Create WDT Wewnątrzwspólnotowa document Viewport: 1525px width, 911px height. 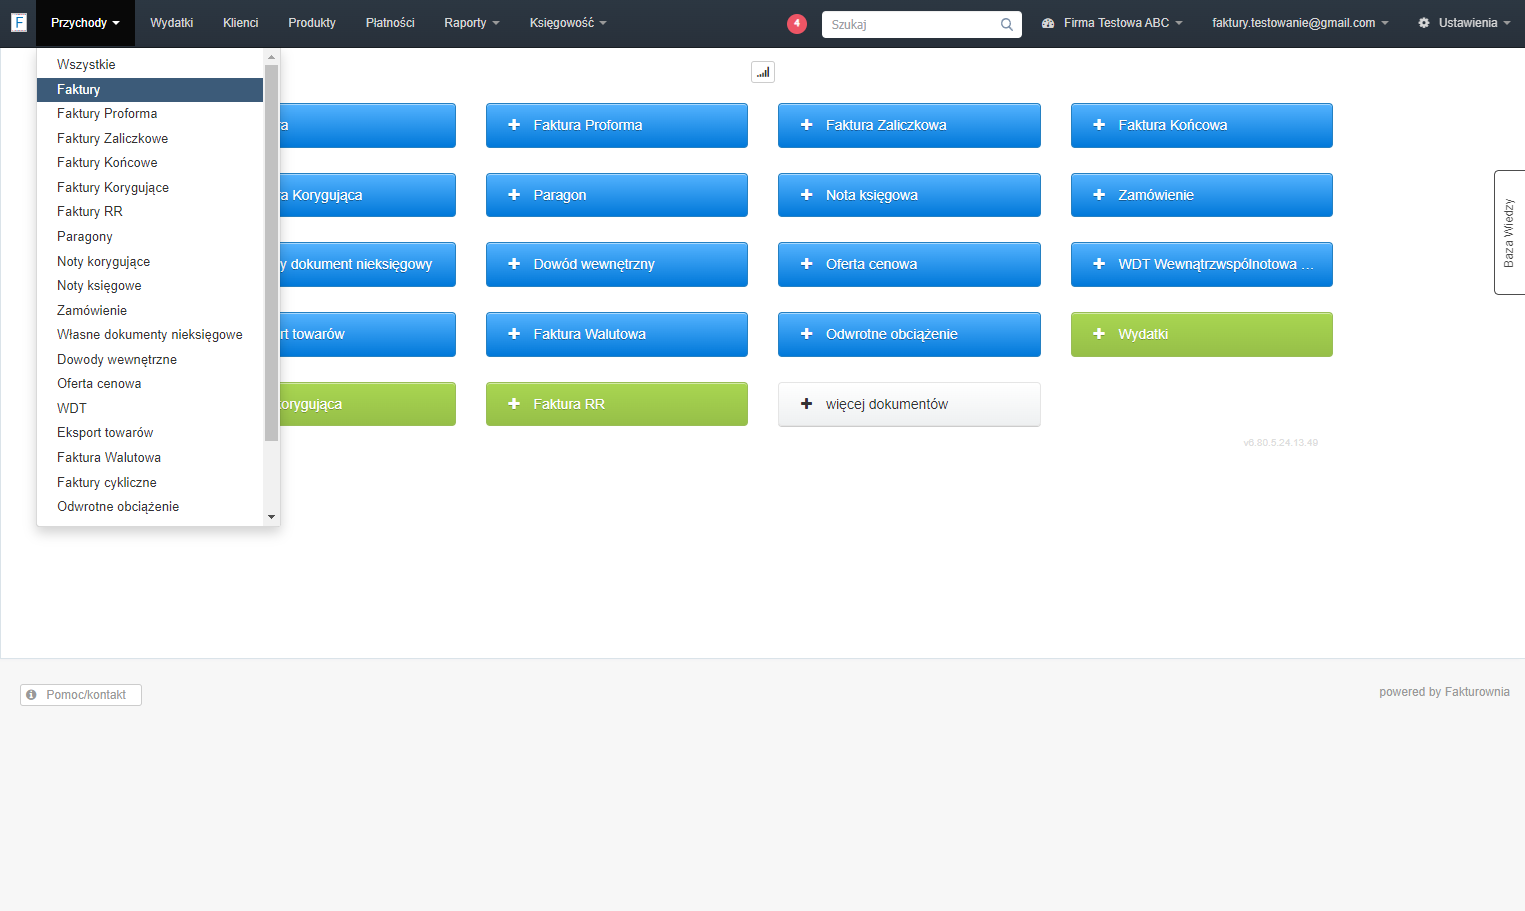click(1202, 264)
